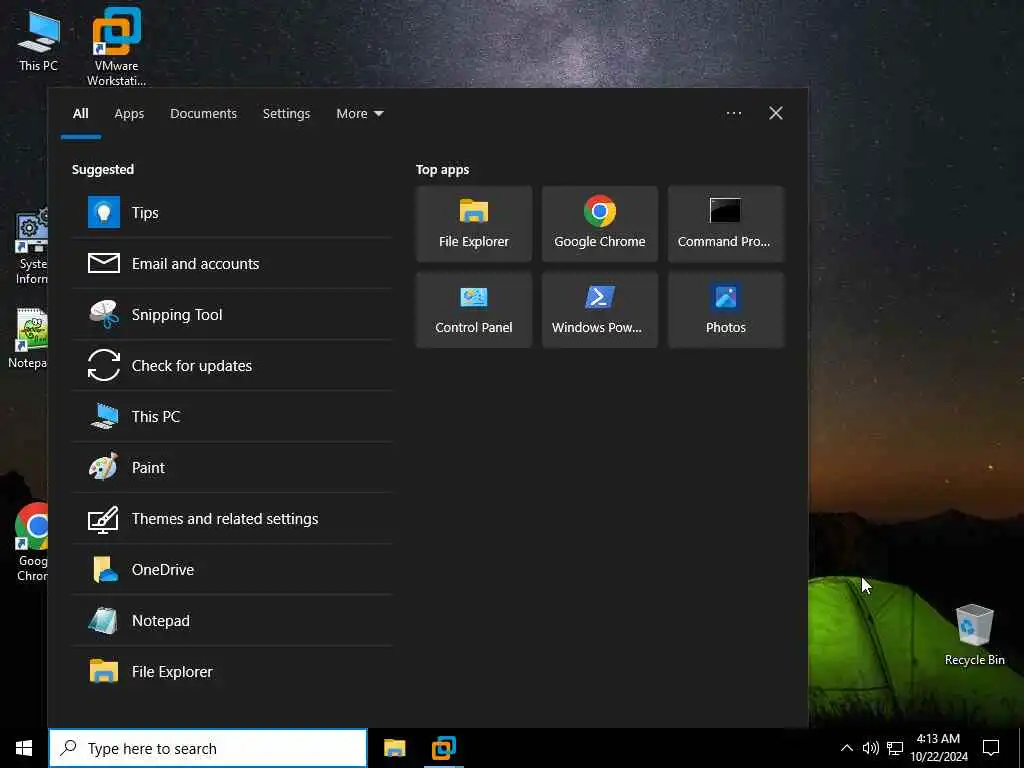Click the network tray icon
Screen dimensions: 1024x768
895,748
